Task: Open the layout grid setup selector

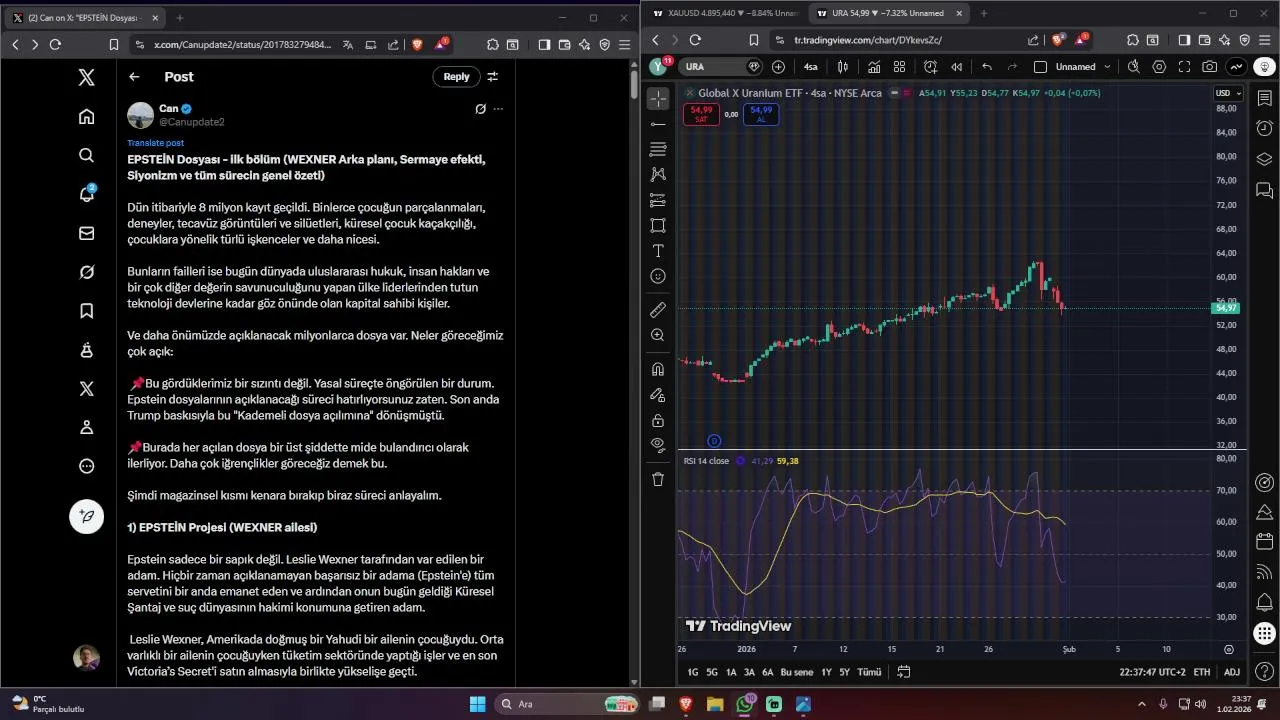Action: tap(899, 67)
